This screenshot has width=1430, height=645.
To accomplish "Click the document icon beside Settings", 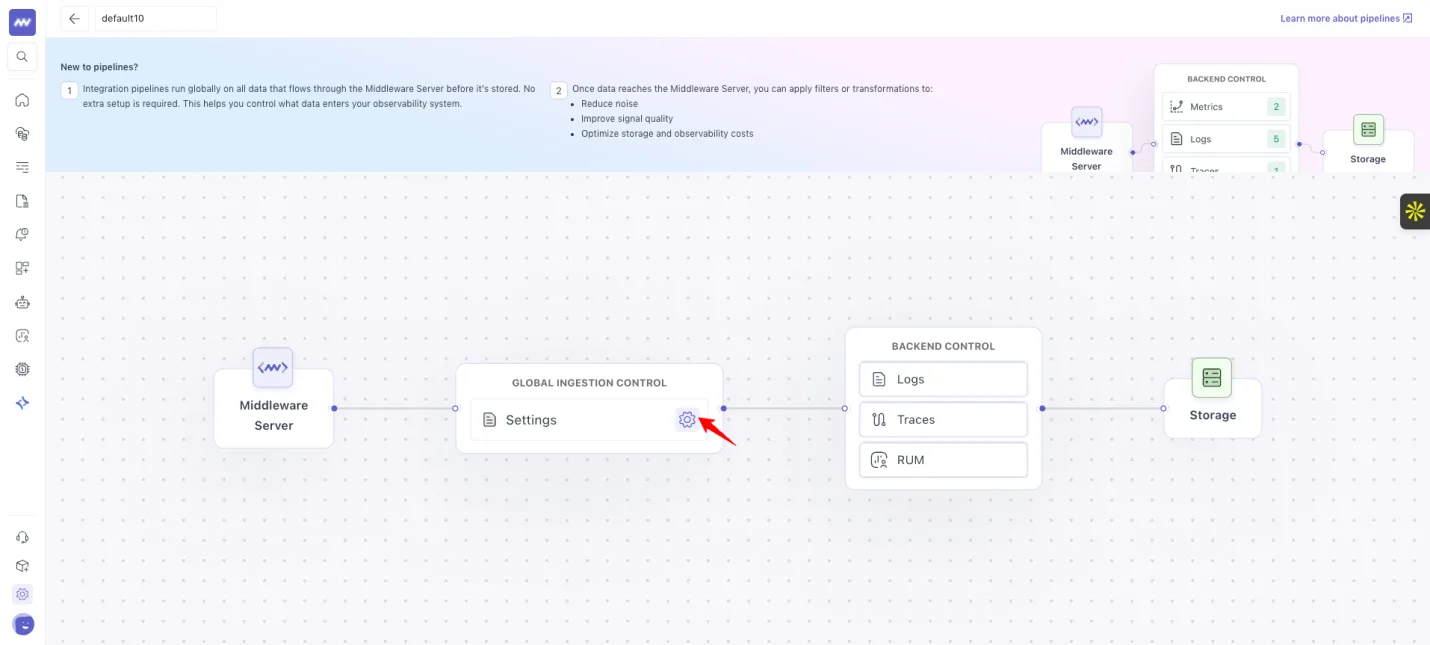I will (489, 420).
